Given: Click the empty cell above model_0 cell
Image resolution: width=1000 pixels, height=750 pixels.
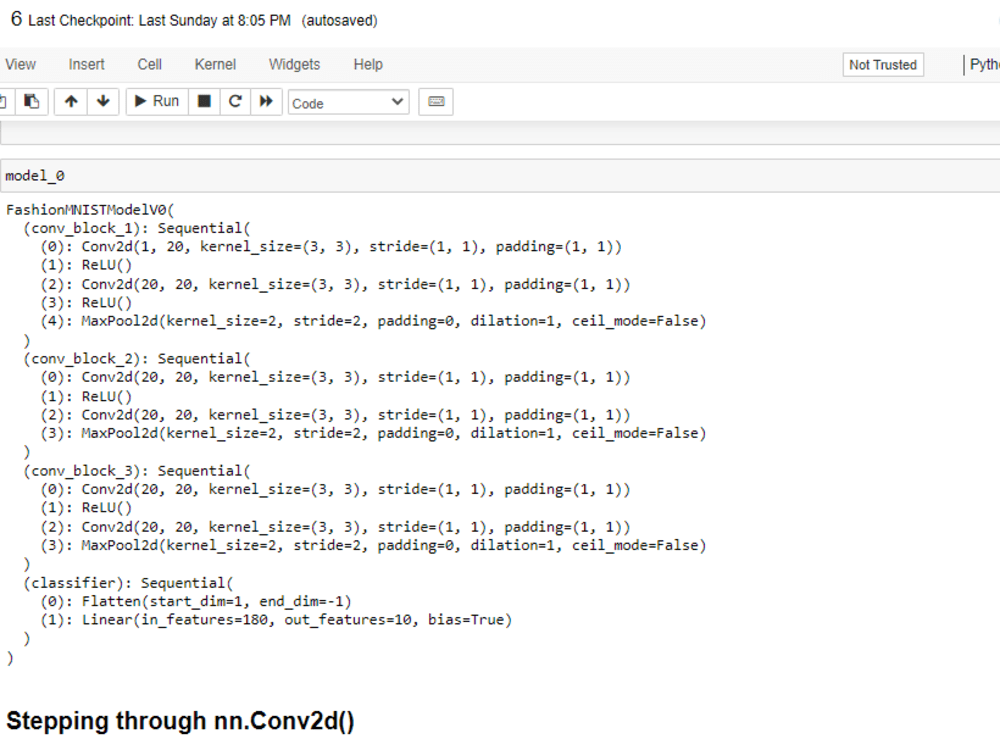Looking at the screenshot, I should [x=500, y=133].
